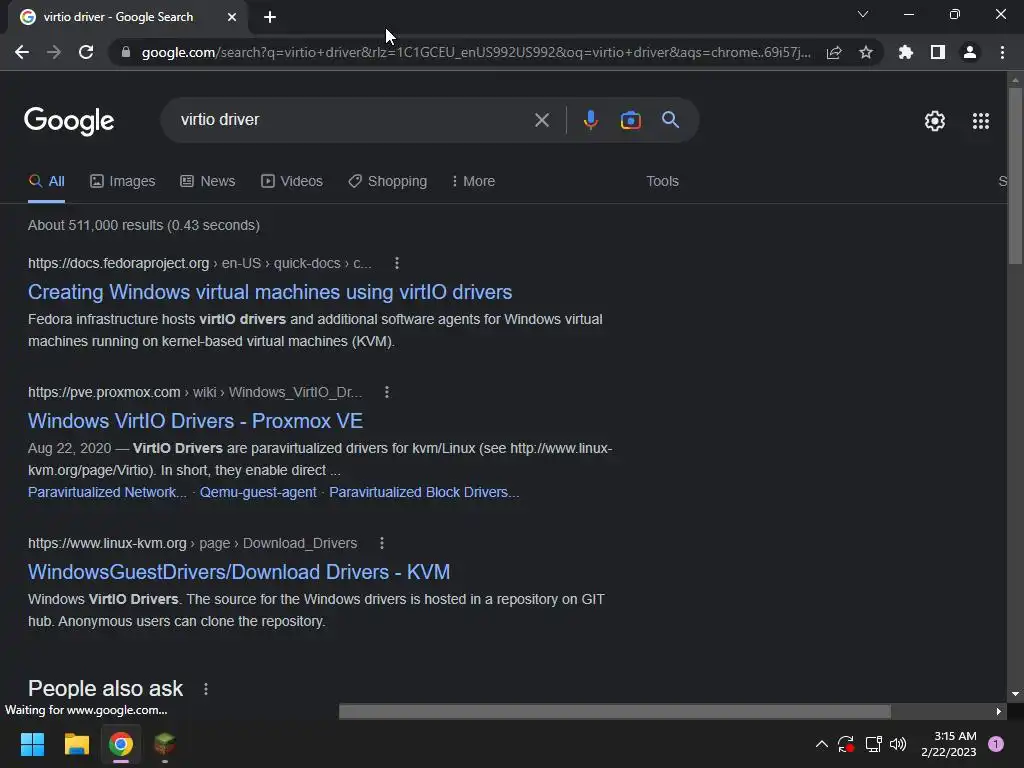Search by image with the camera icon

point(630,120)
